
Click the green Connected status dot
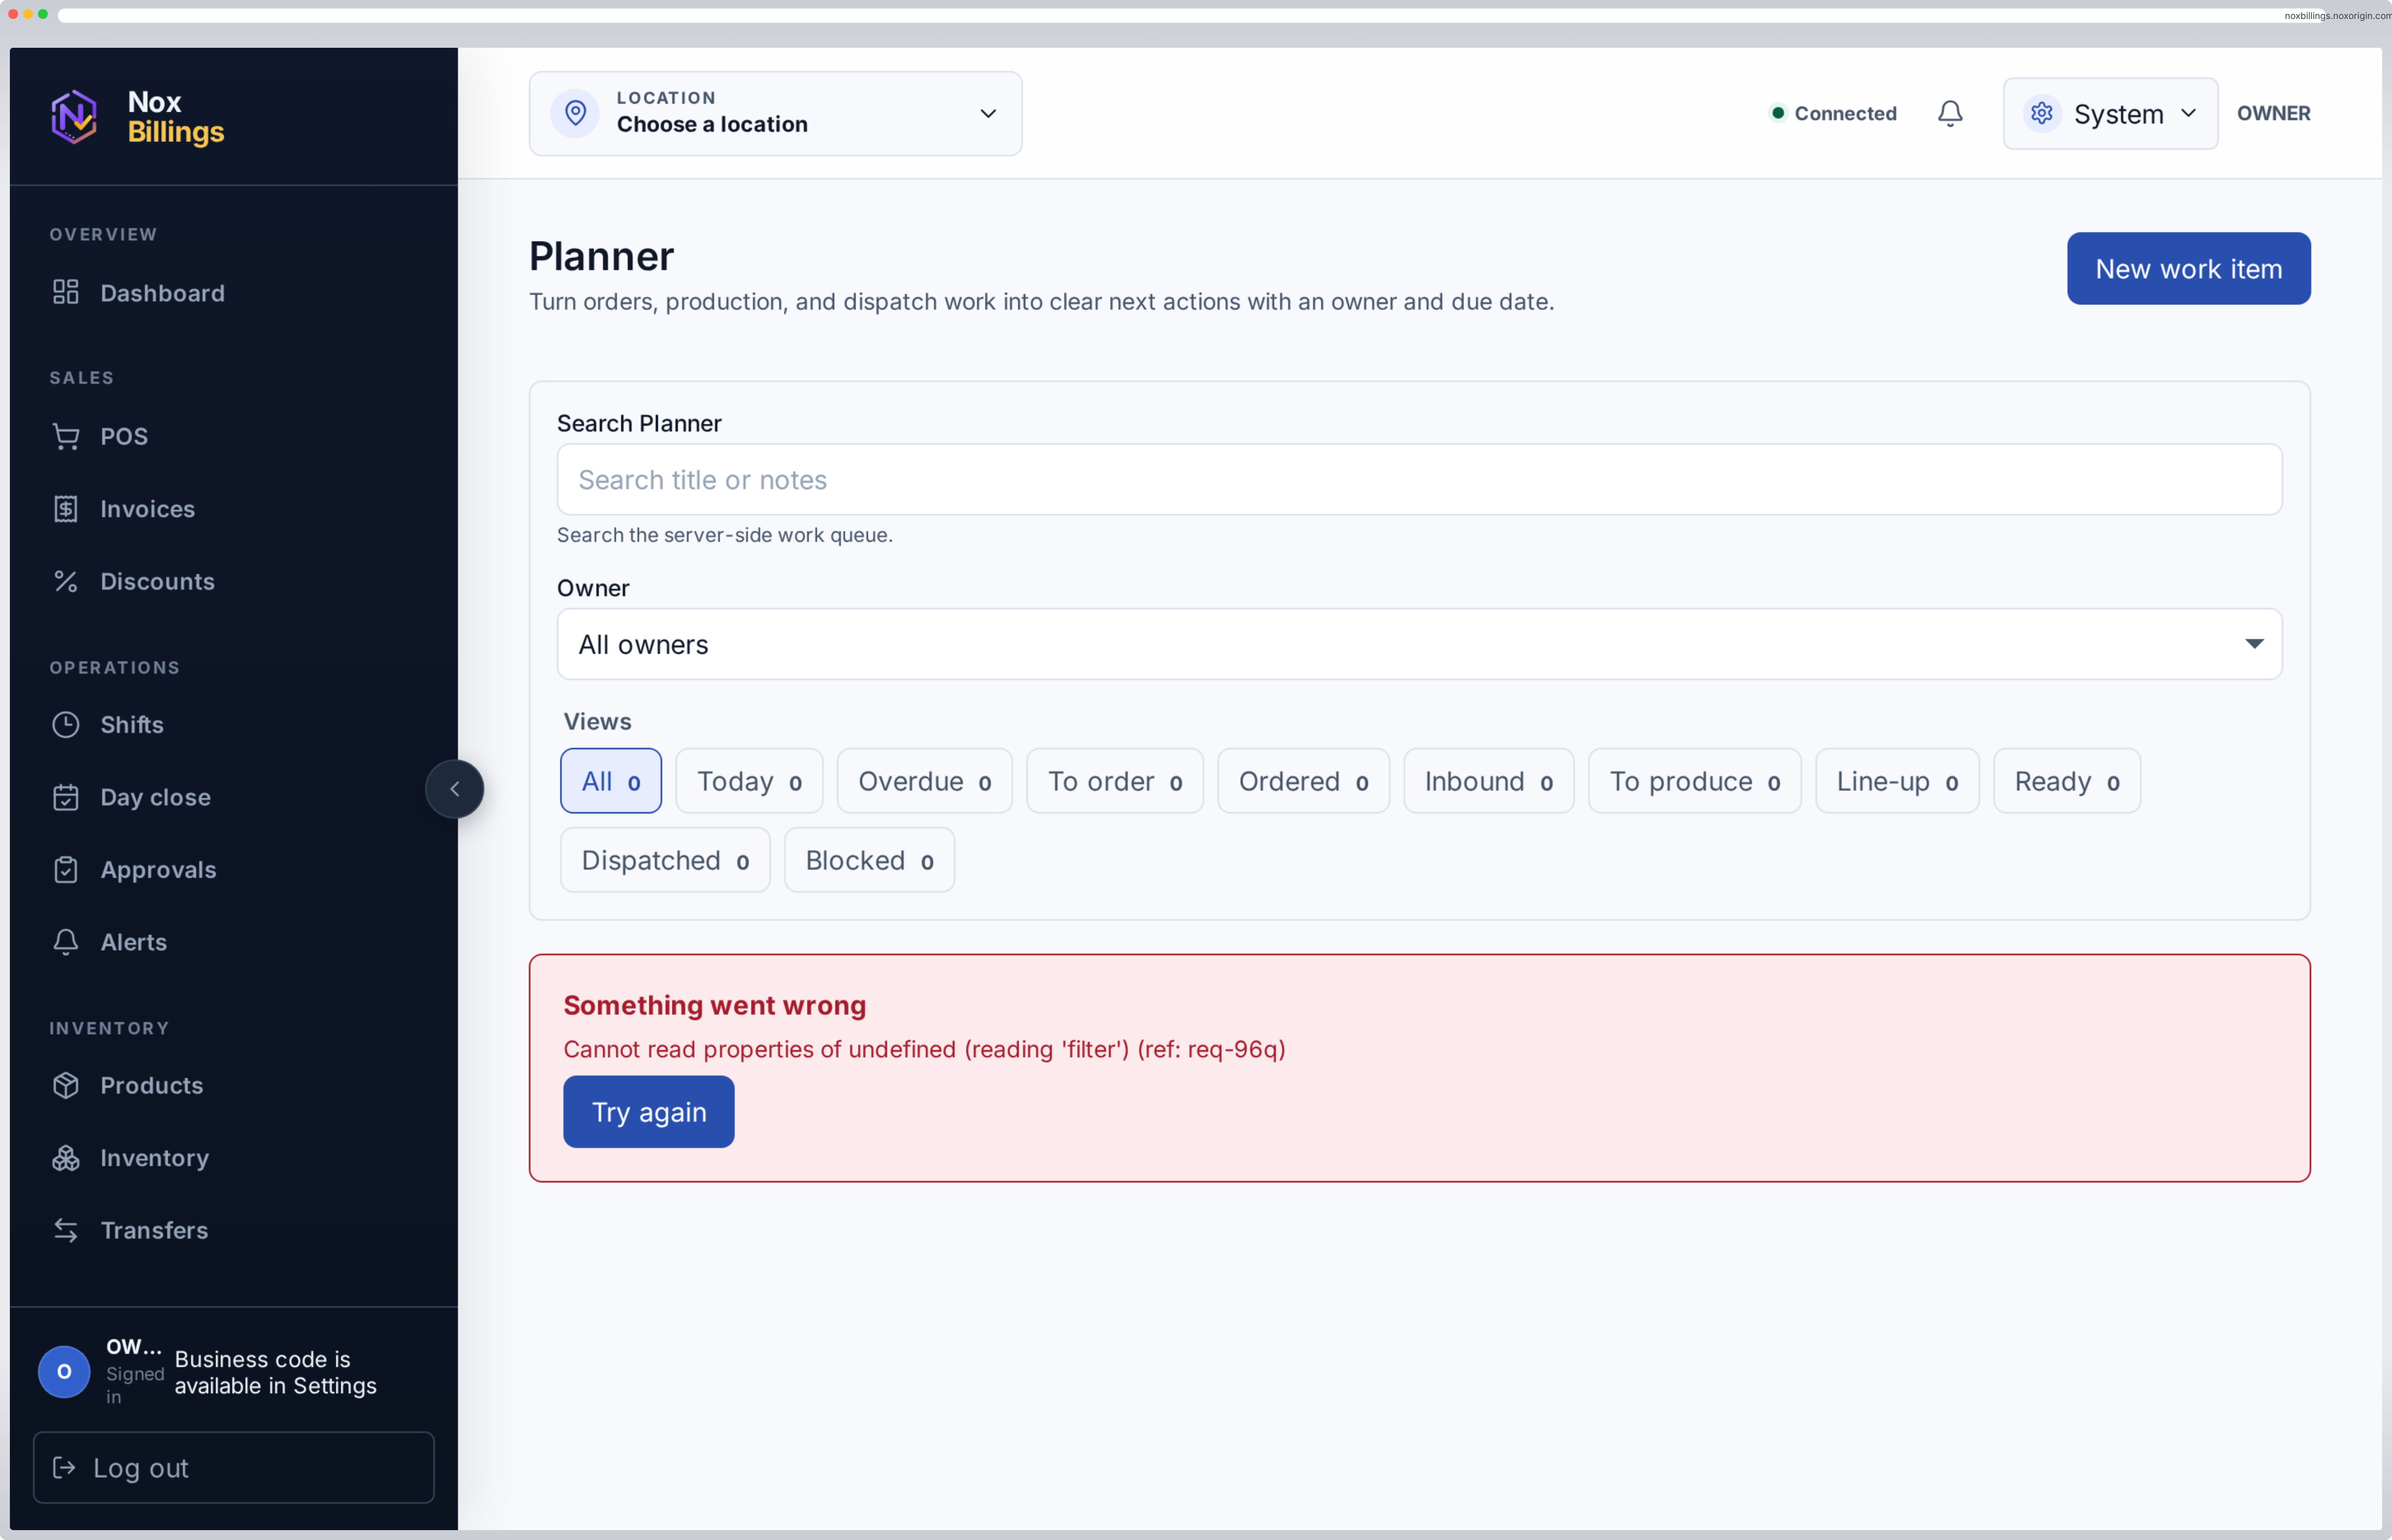tap(1778, 113)
